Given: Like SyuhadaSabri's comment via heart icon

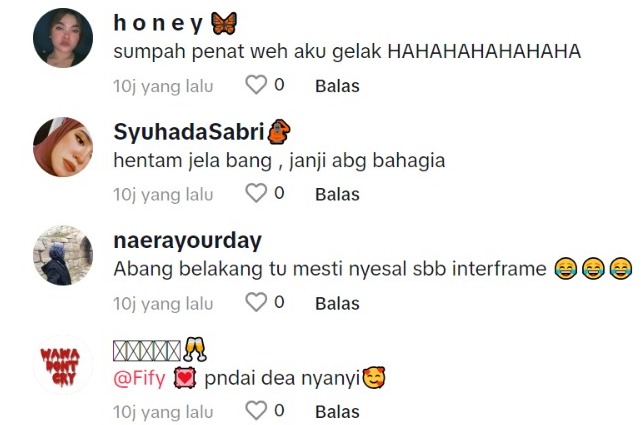Looking at the screenshot, I should tap(256, 193).
